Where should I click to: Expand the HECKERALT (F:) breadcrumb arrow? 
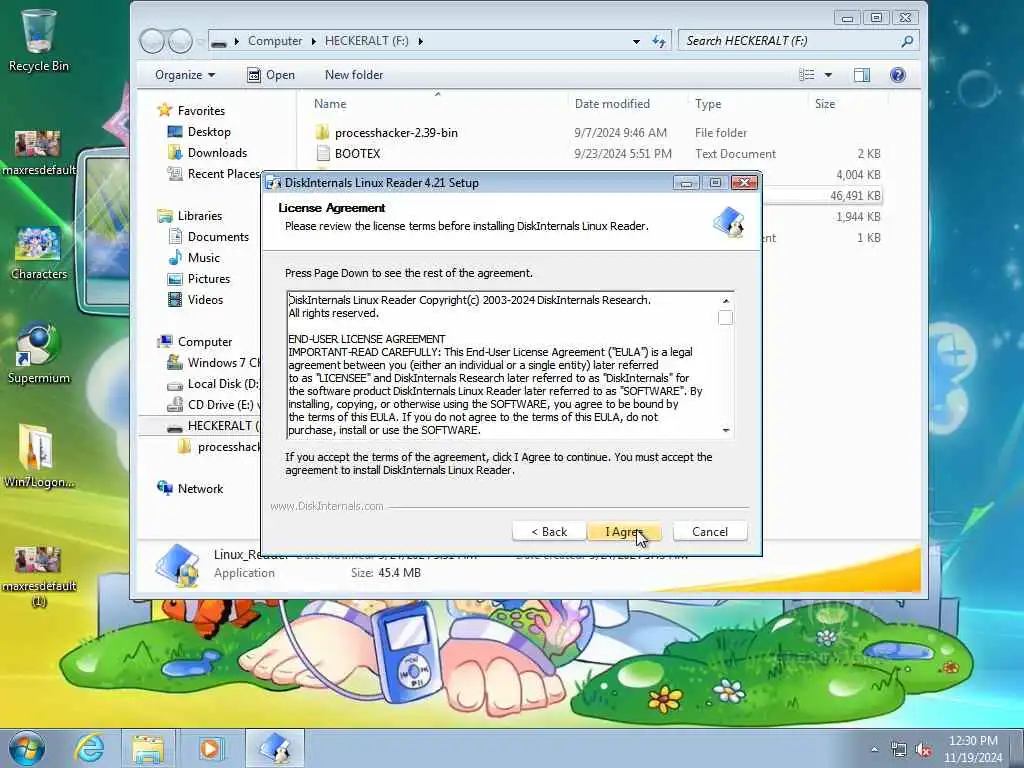click(421, 41)
